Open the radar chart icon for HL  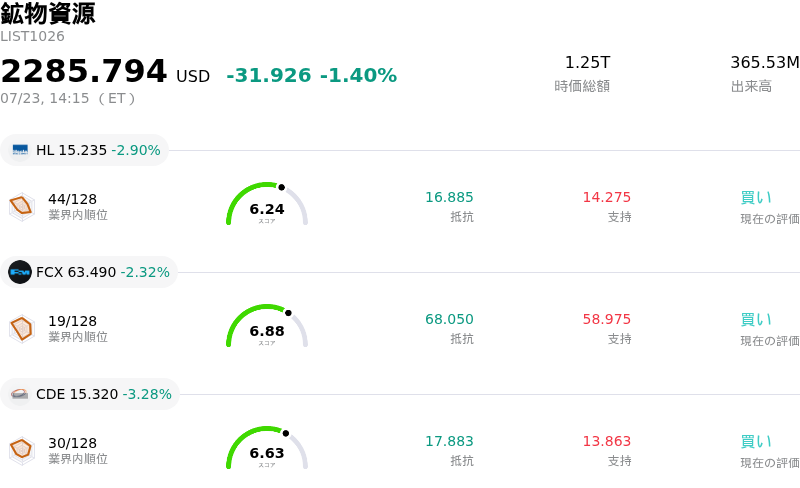(21, 206)
